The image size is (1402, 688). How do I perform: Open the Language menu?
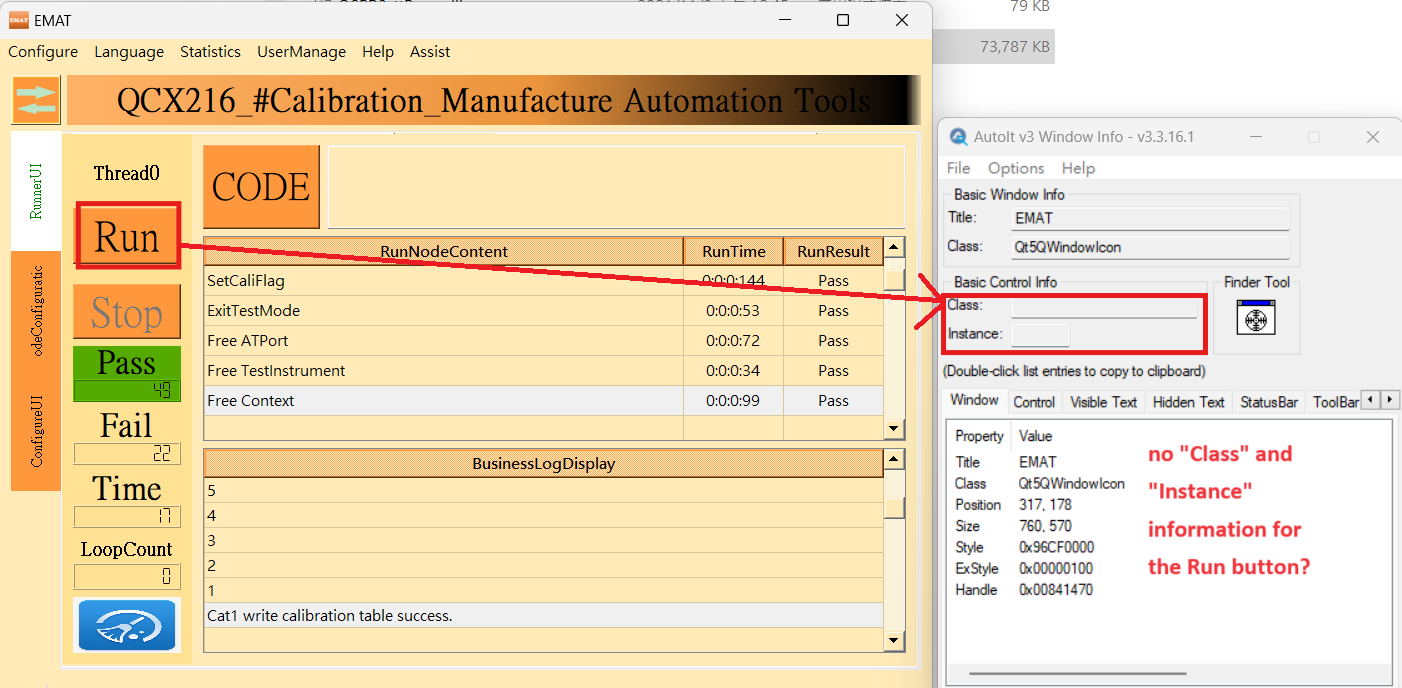coord(129,52)
